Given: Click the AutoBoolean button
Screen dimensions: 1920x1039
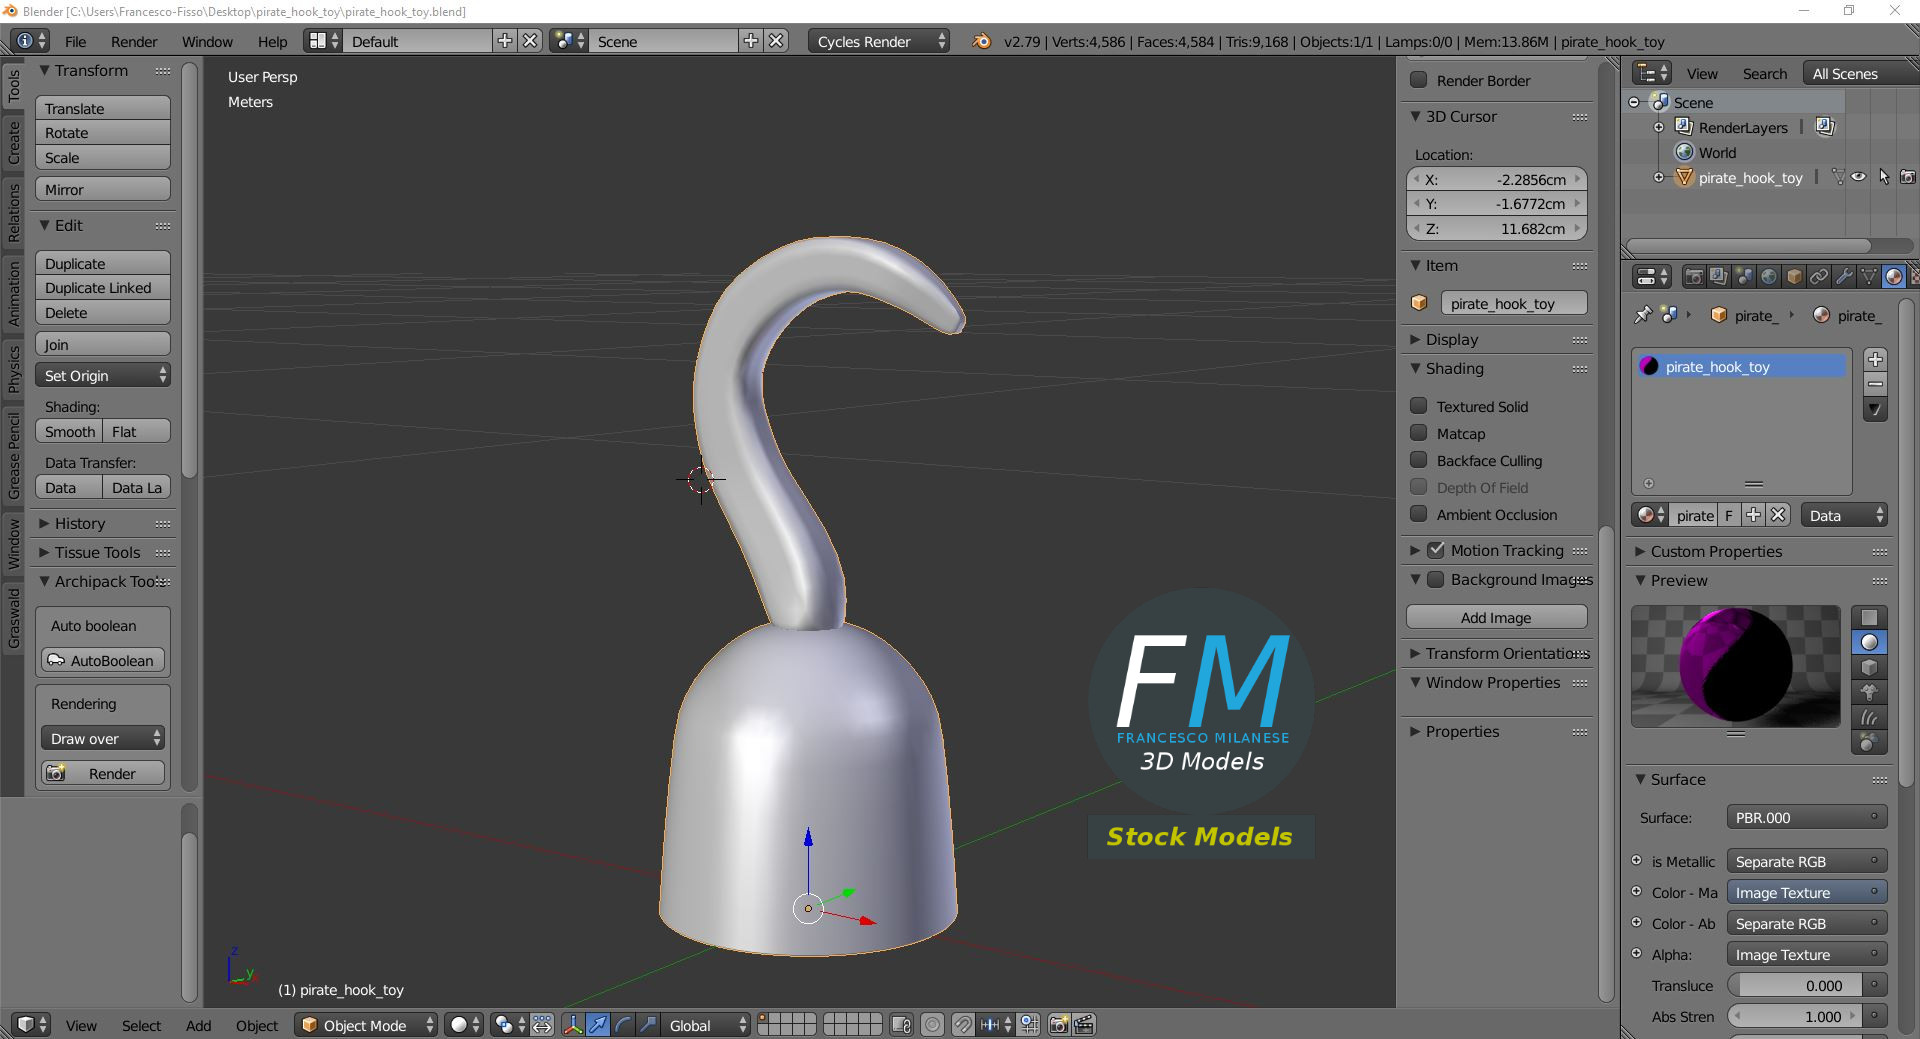Looking at the screenshot, I should [103, 660].
